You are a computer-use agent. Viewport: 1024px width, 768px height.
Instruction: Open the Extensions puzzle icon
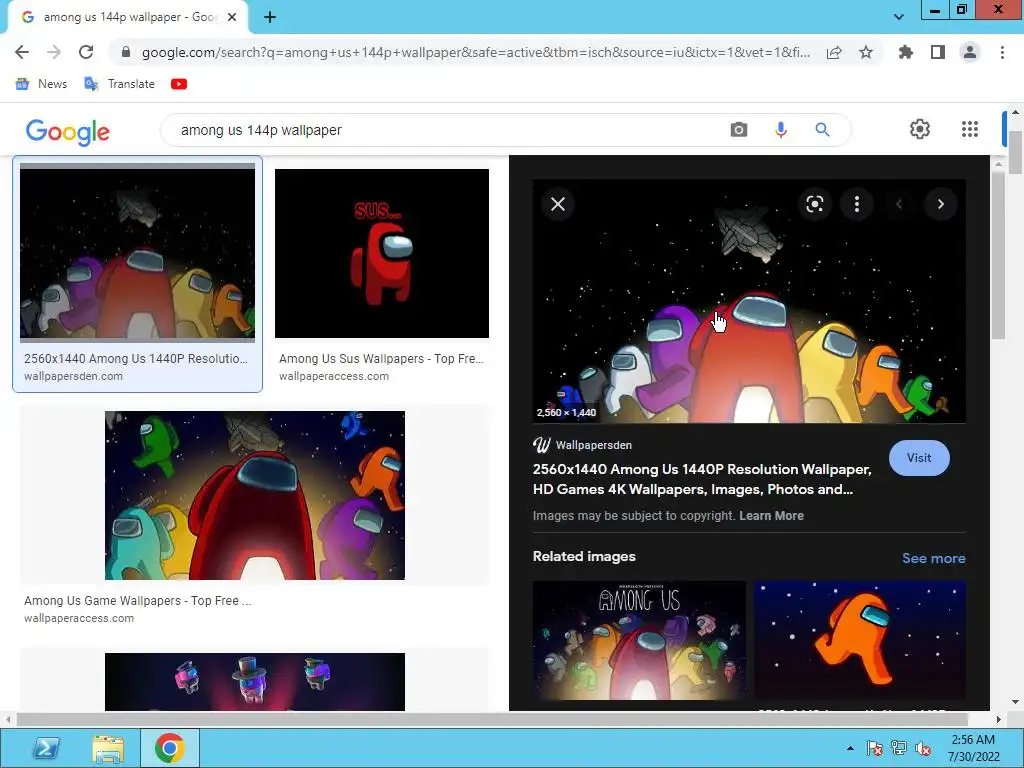point(905,52)
